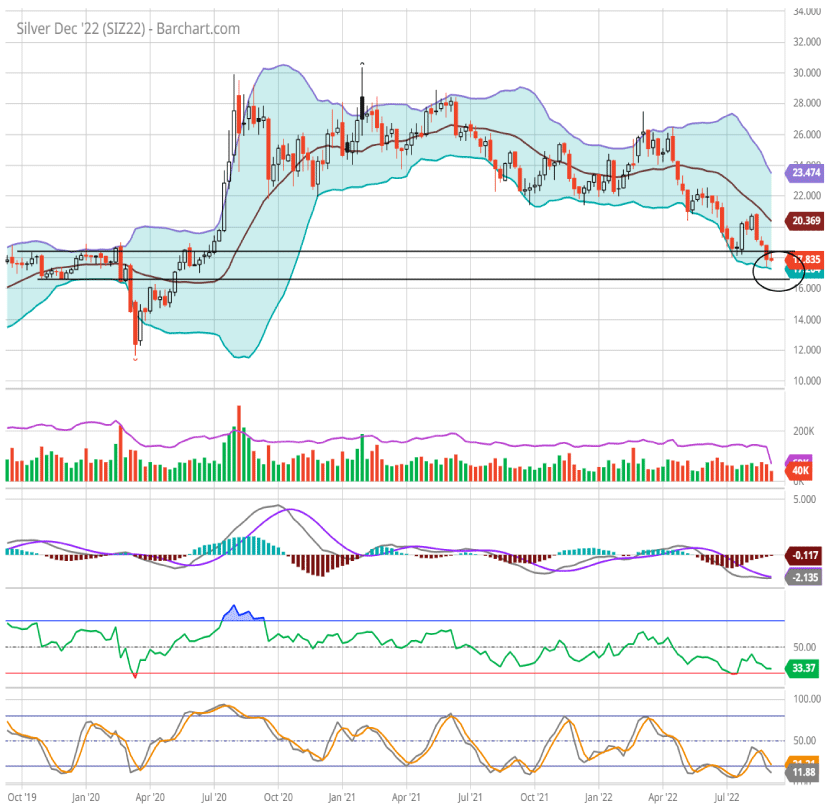Click the chart title Silver Dec '22 (SIZ22)
The image size is (829, 810).
point(127,28)
